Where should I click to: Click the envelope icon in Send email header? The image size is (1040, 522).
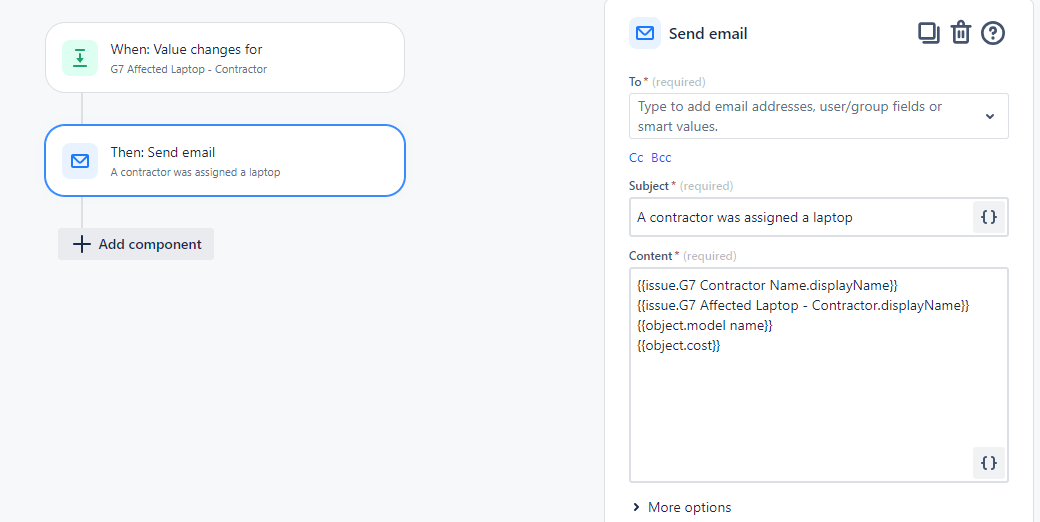(x=645, y=33)
